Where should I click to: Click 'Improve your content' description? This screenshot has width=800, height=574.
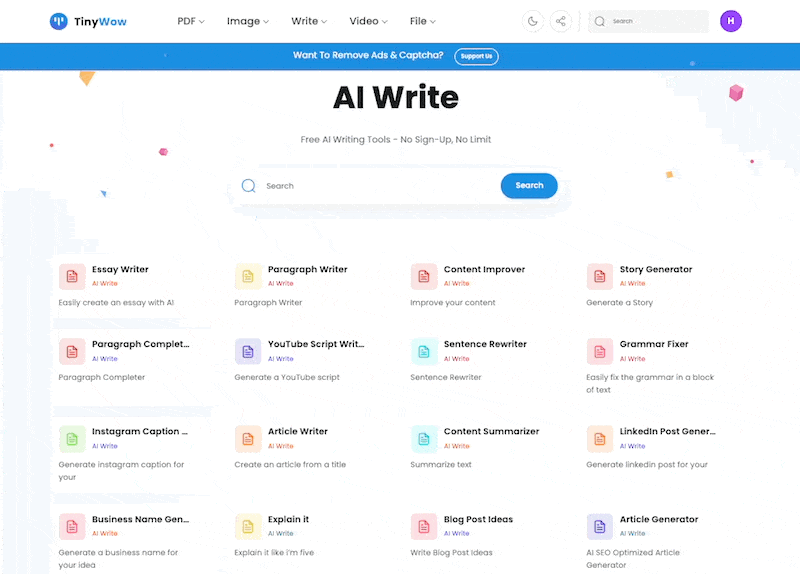[x=453, y=303]
